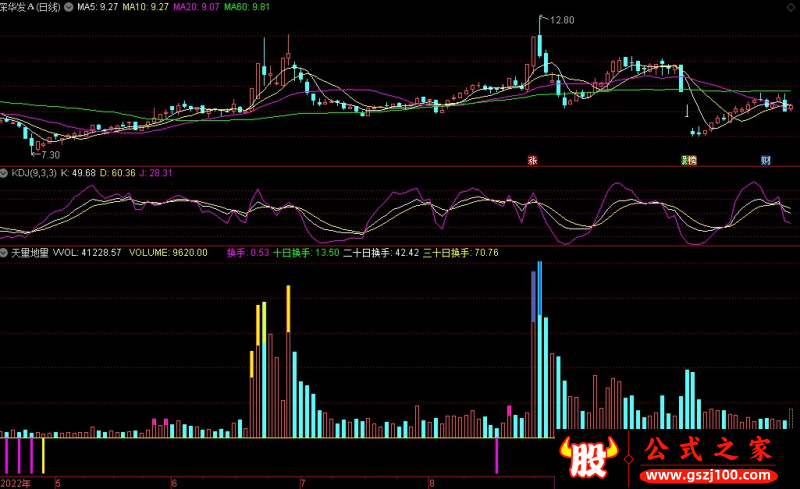Screen dimensions: 800x489
Task: Click the J: 28.31 value
Action: pos(156,173)
